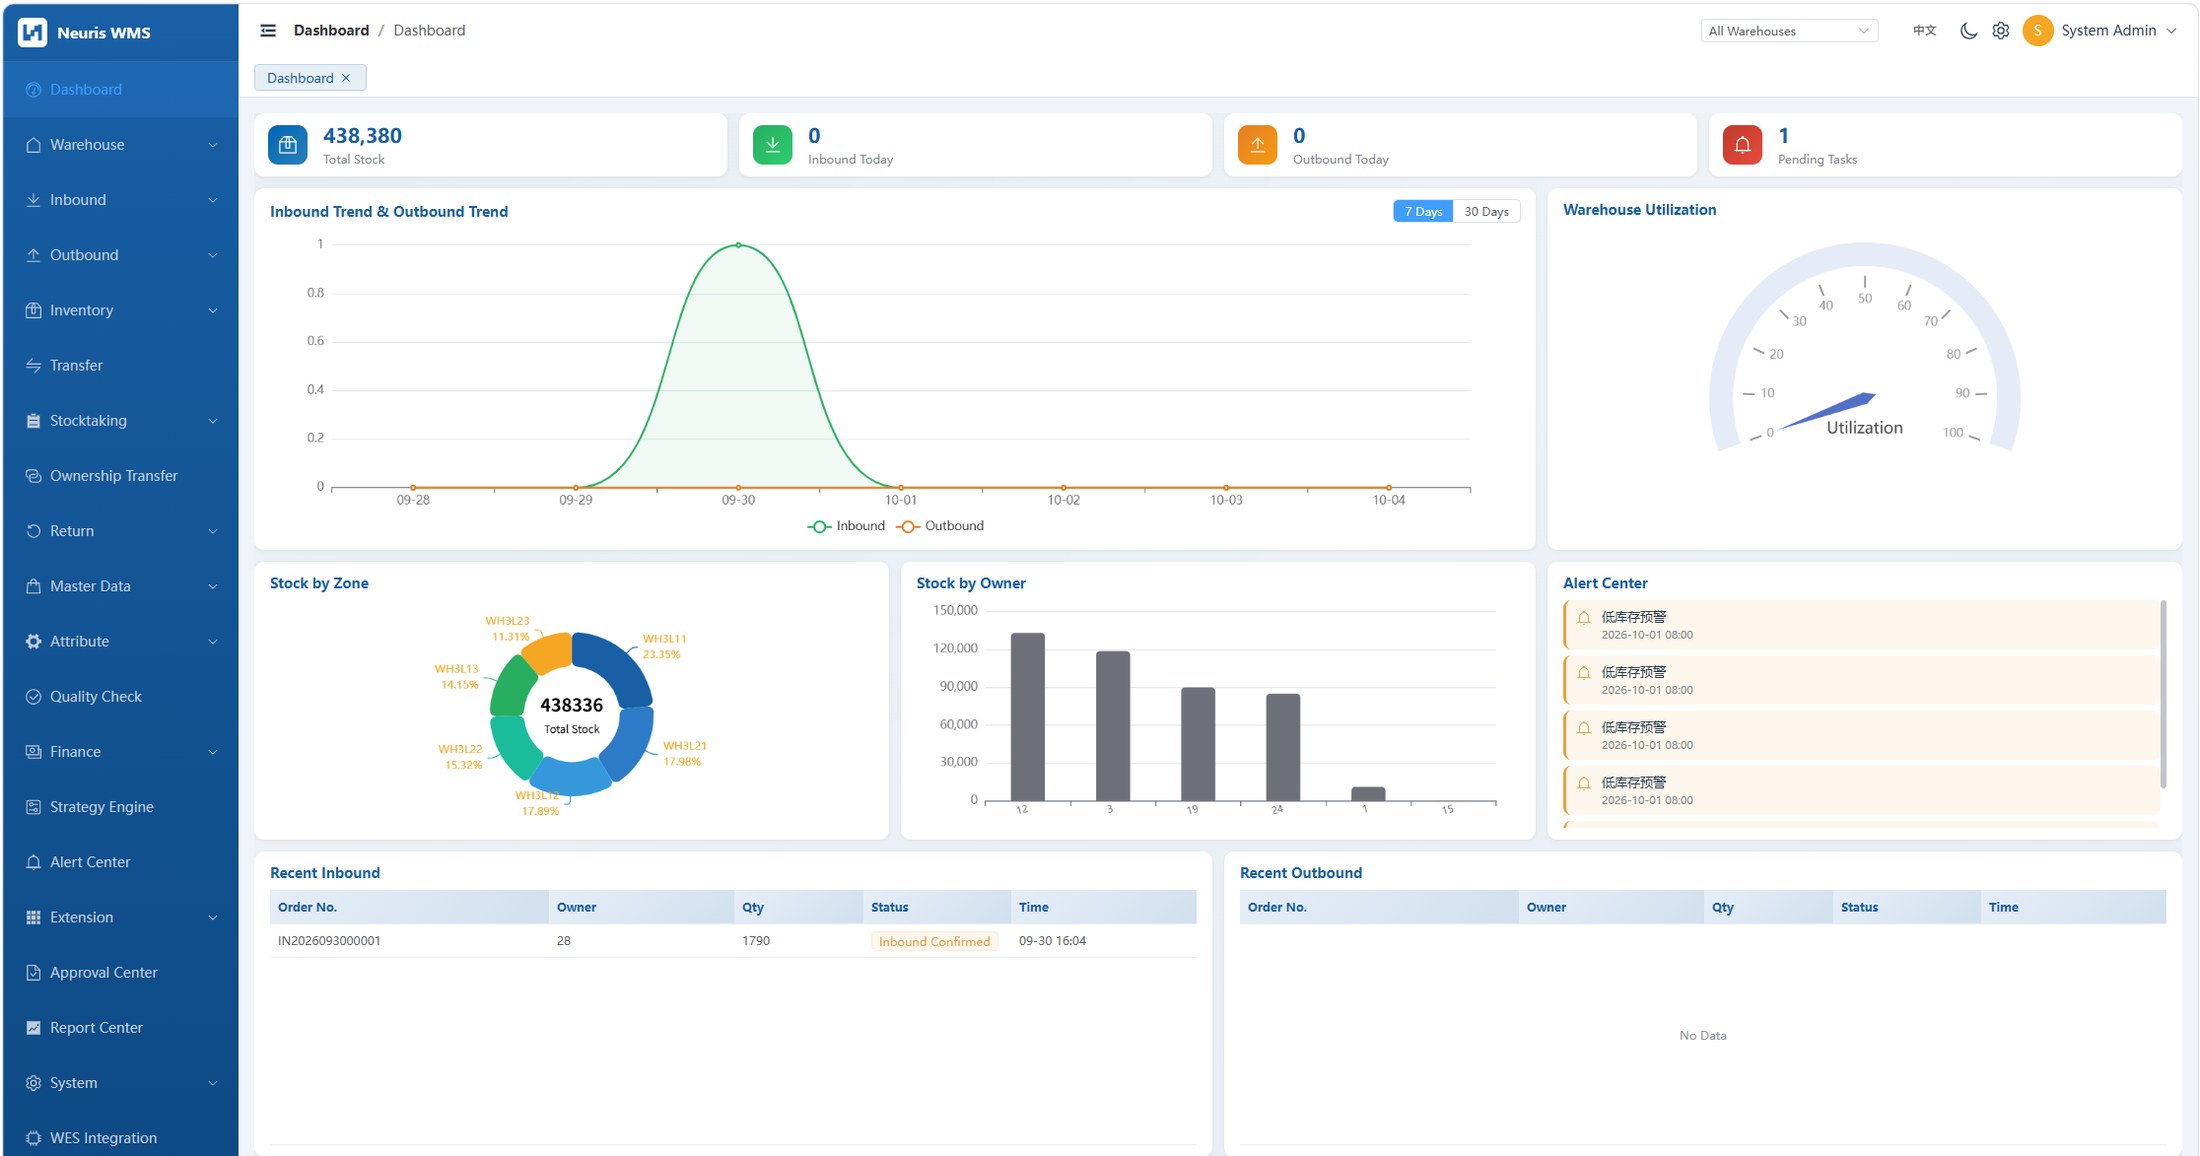
Task: Open the Quality Check menu item
Action: pyautogui.click(x=120, y=696)
